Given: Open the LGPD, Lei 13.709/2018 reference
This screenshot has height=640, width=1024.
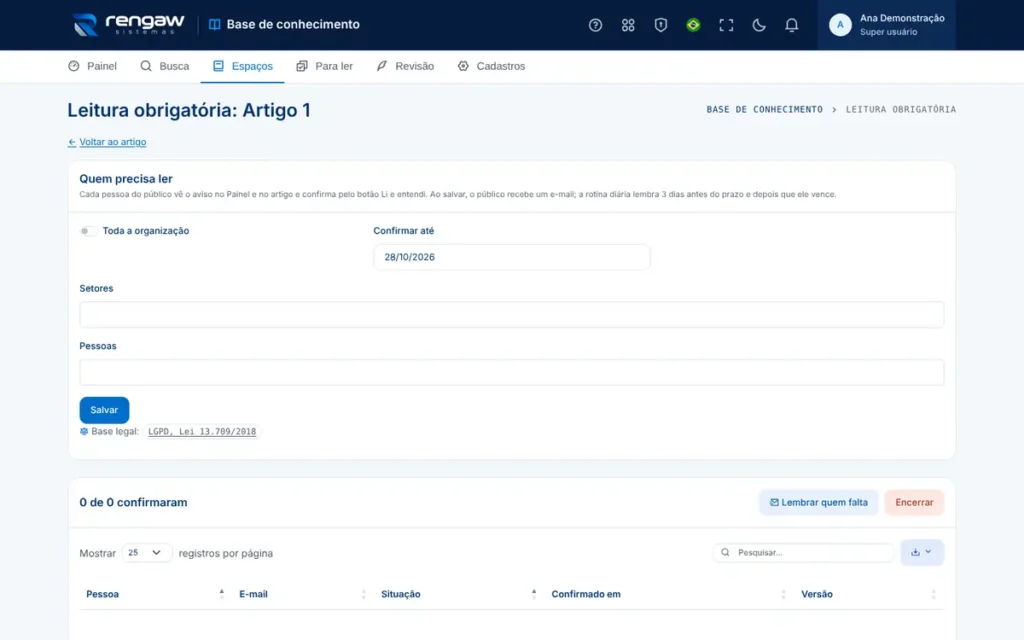Looking at the screenshot, I should (202, 432).
